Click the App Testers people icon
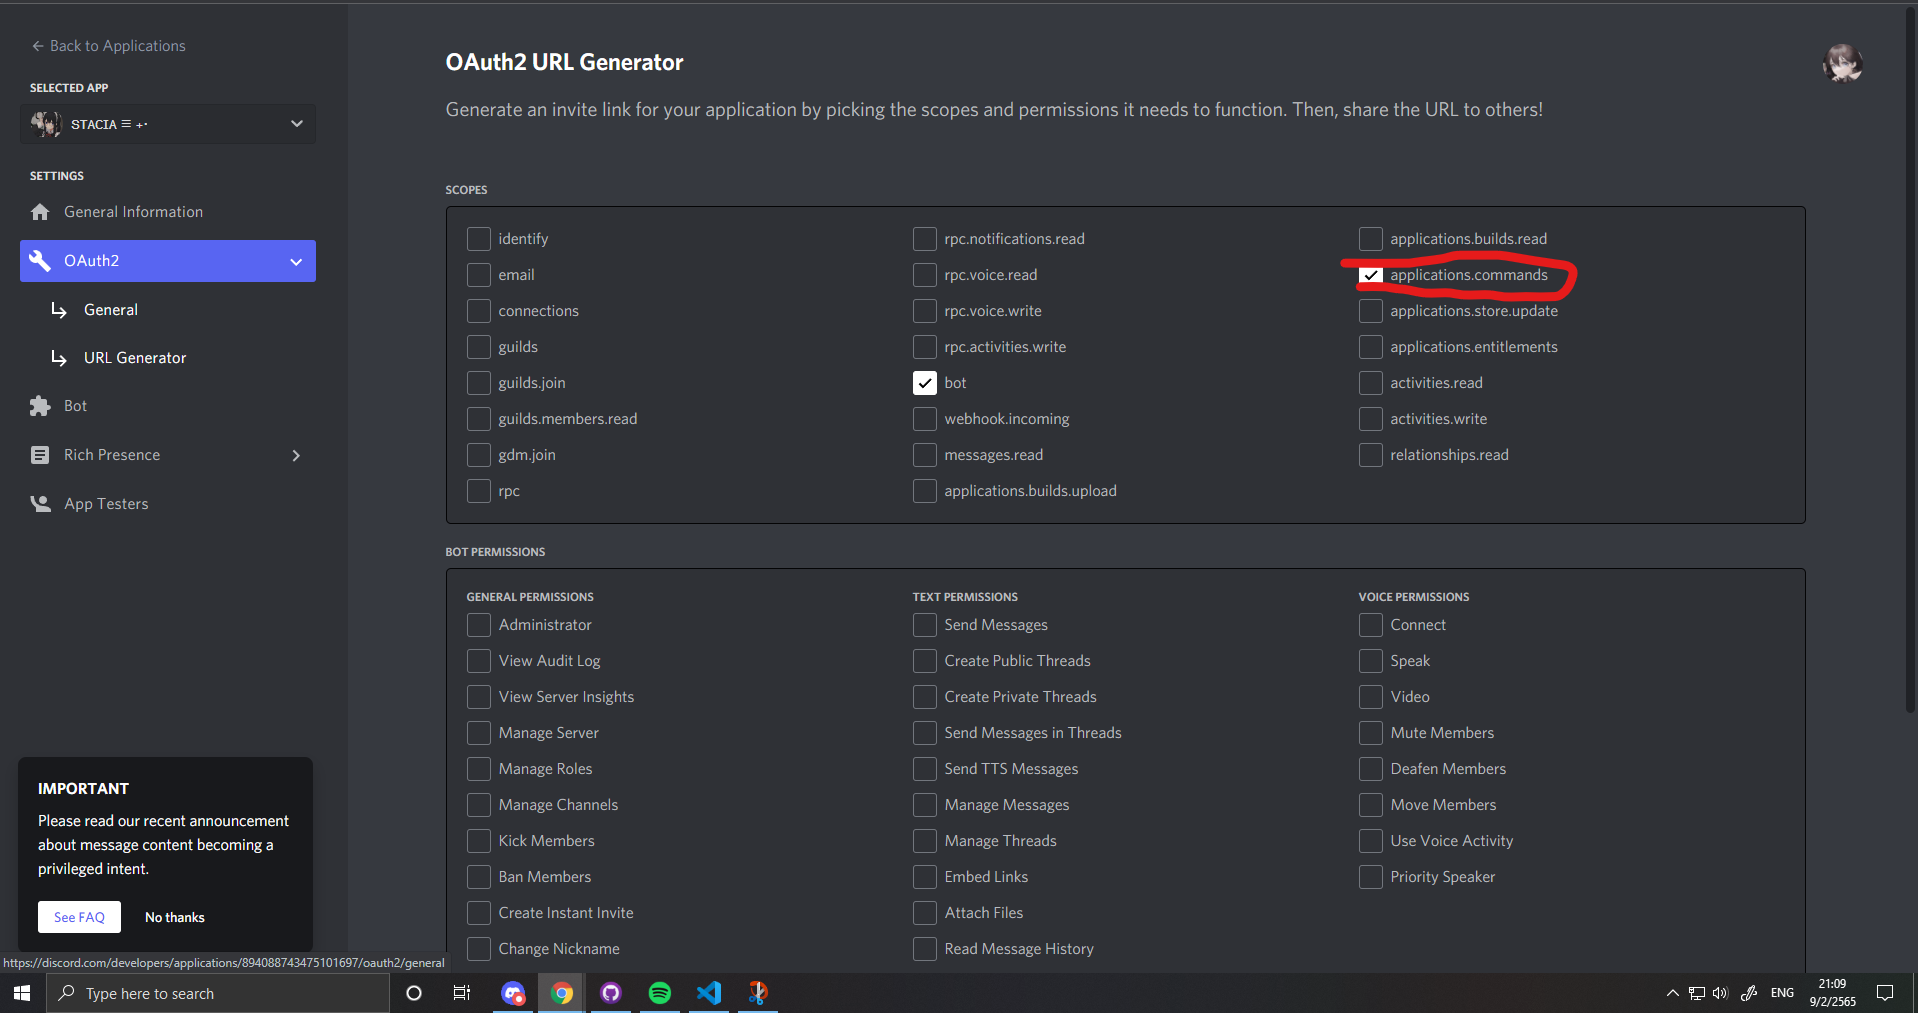Viewport: 1918px width, 1013px height. [40, 504]
